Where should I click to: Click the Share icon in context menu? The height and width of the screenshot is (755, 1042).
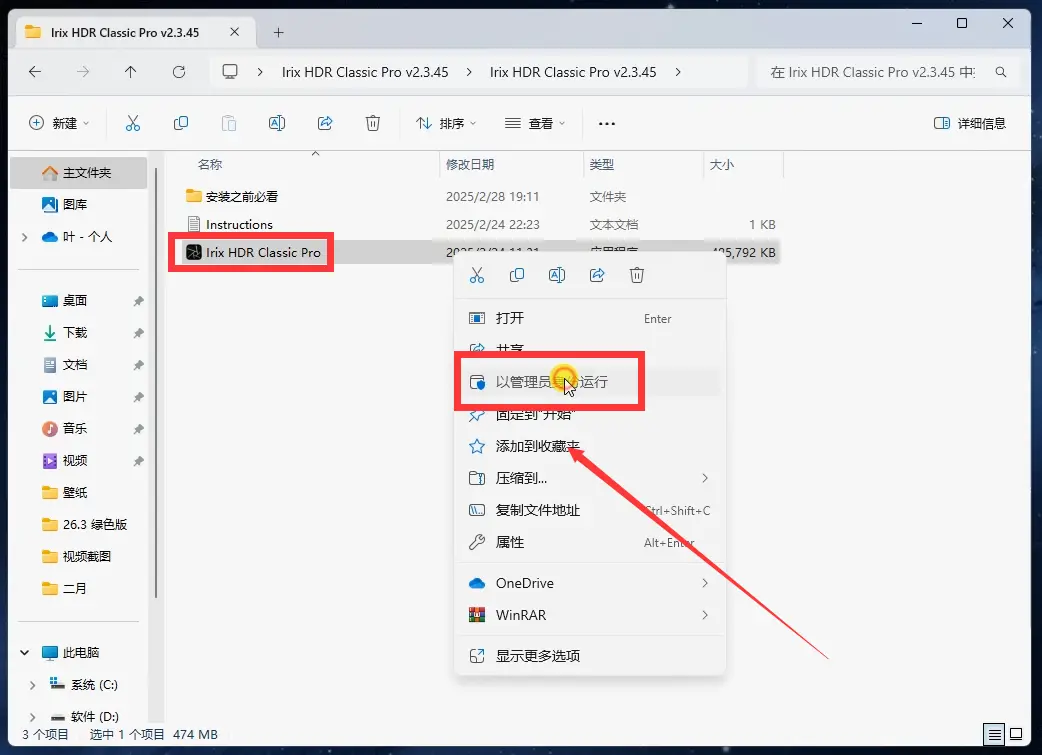coord(597,275)
